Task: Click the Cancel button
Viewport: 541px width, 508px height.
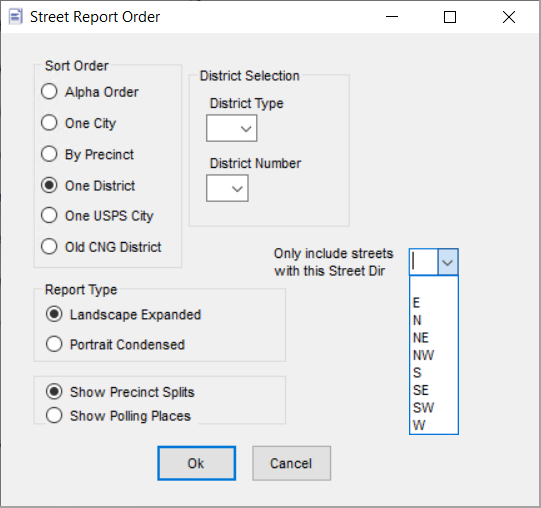Action: [292, 463]
